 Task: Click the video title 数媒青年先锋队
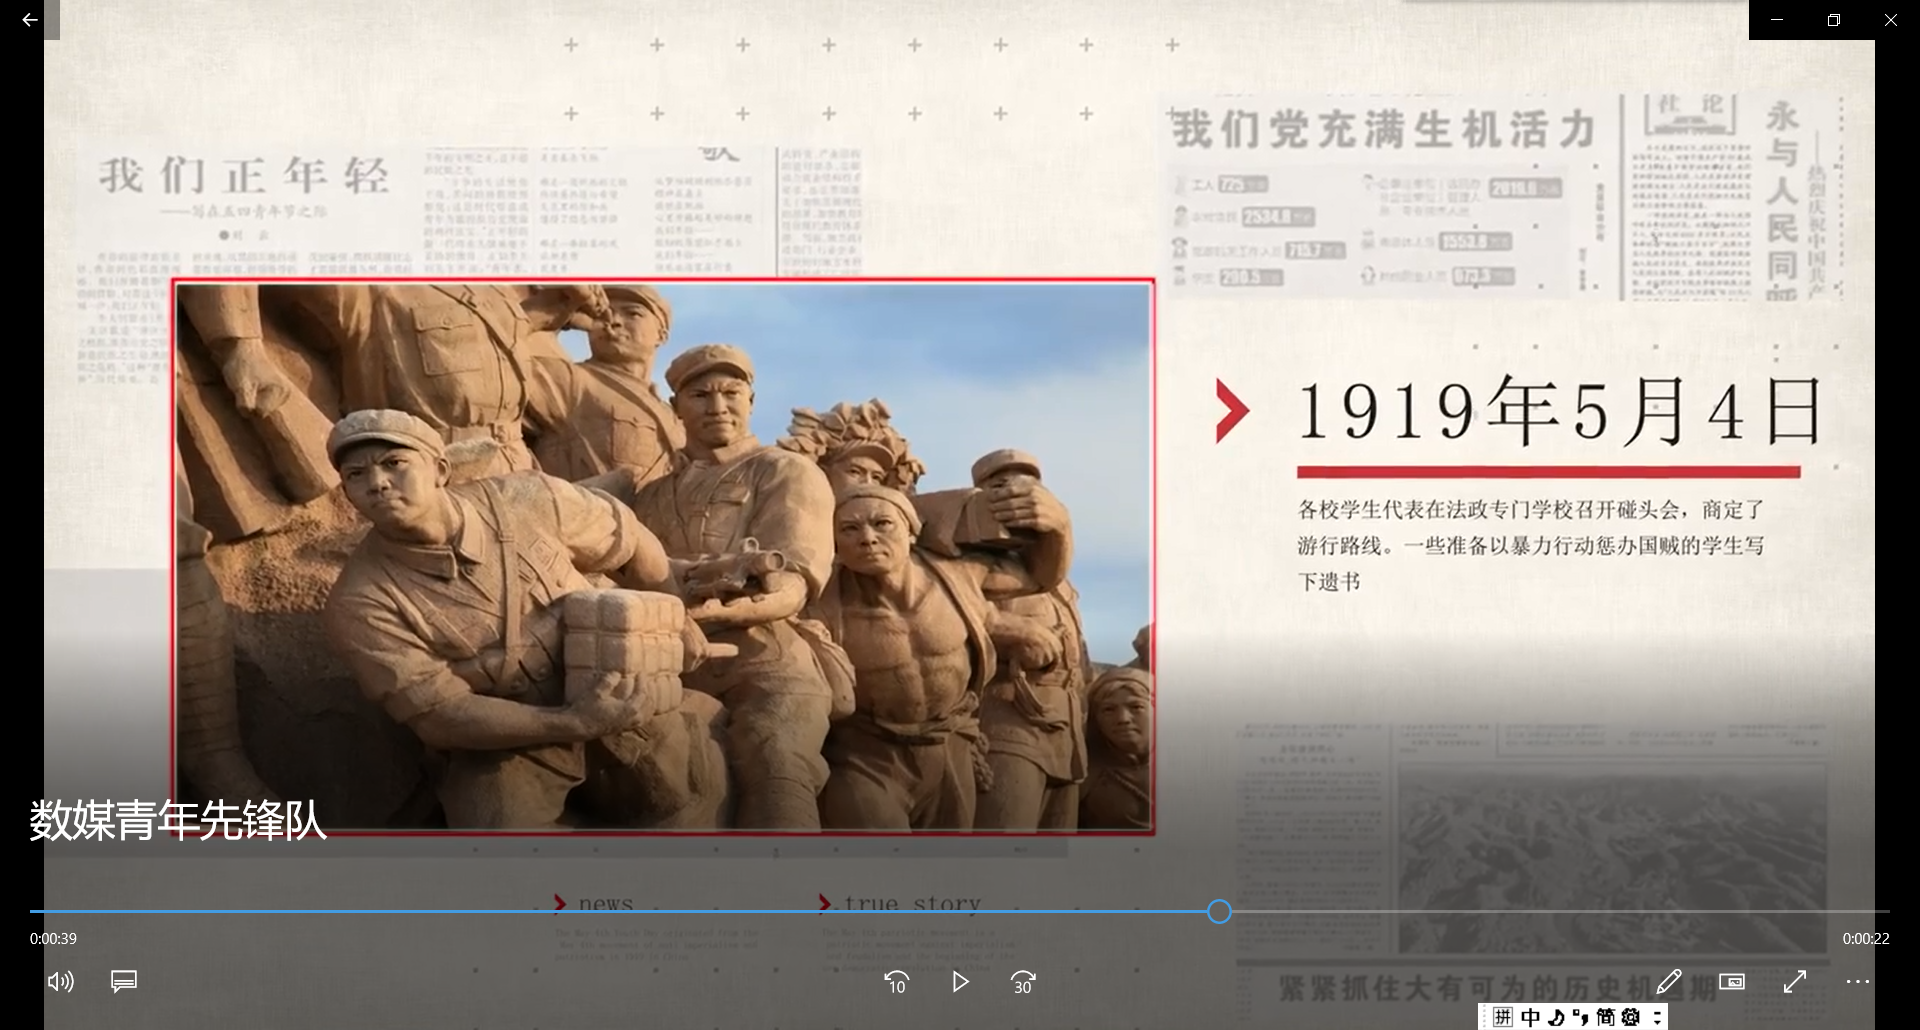pyautogui.click(x=178, y=820)
